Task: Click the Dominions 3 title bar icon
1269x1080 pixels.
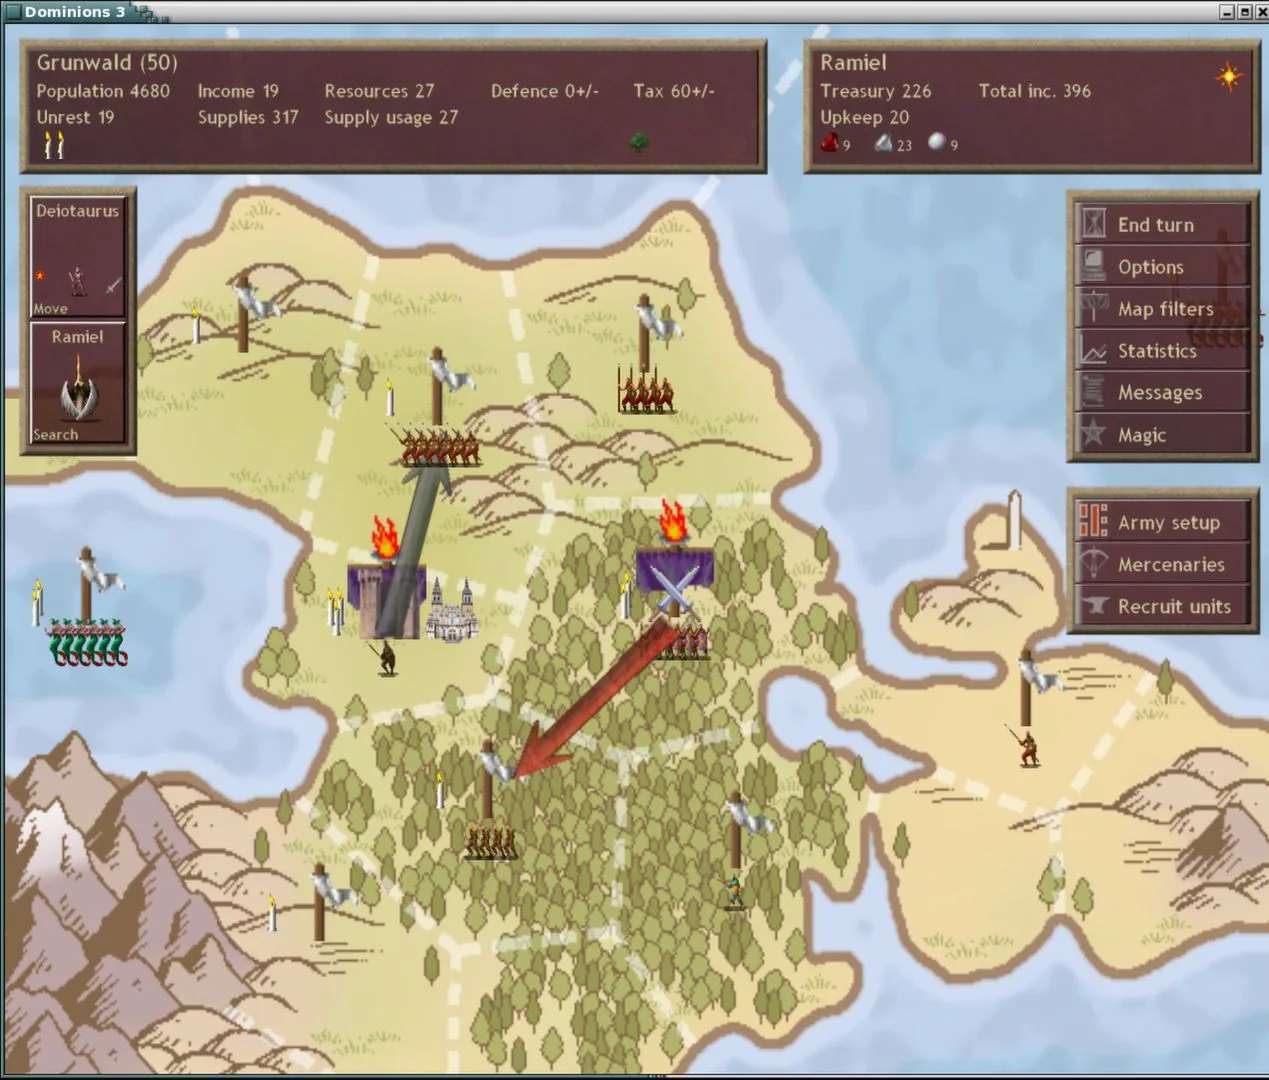Action: (13, 12)
